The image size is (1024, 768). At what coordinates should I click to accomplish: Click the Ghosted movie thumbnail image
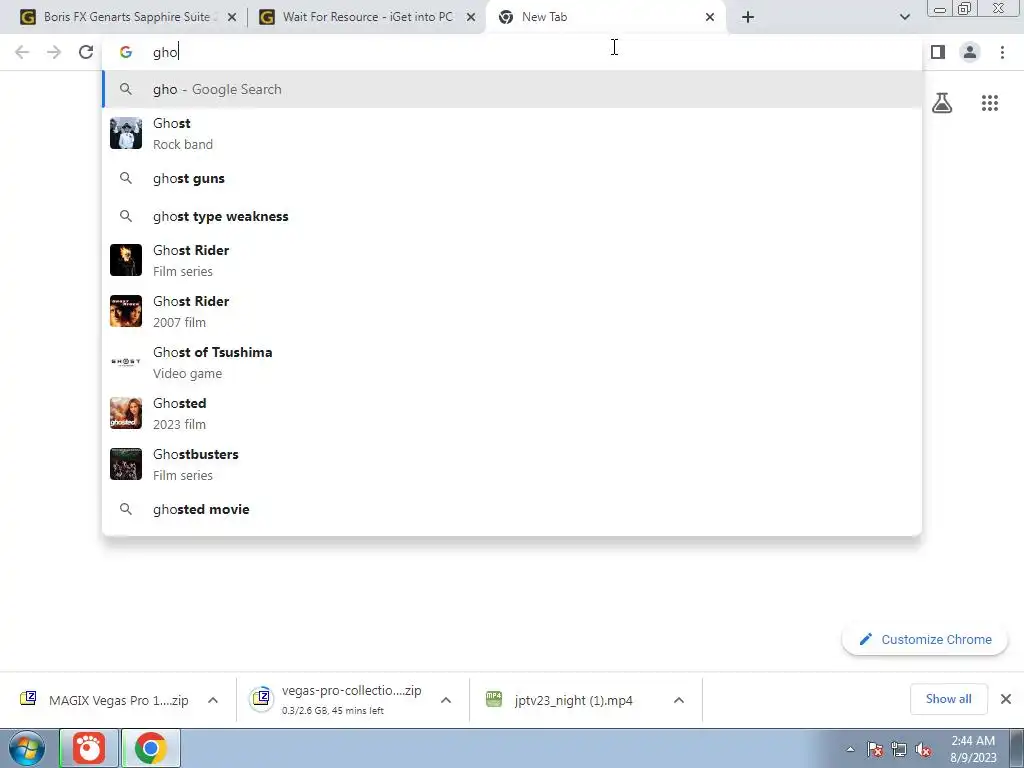pyautogui.click(x=126, y=413)
